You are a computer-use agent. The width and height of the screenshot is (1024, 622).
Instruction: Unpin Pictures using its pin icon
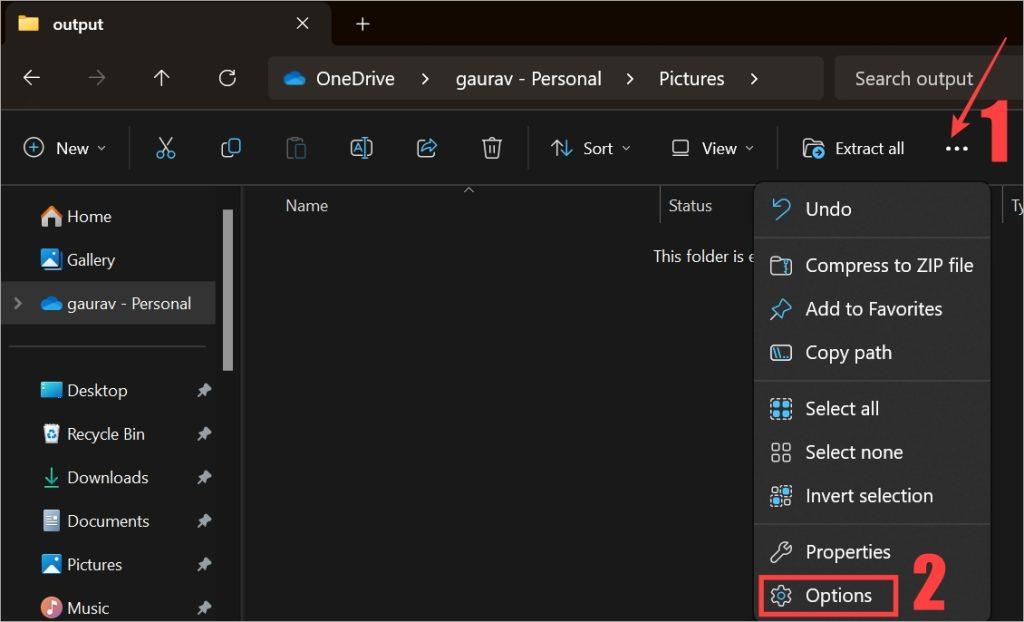pyautogui.click(x=204, y=565)
